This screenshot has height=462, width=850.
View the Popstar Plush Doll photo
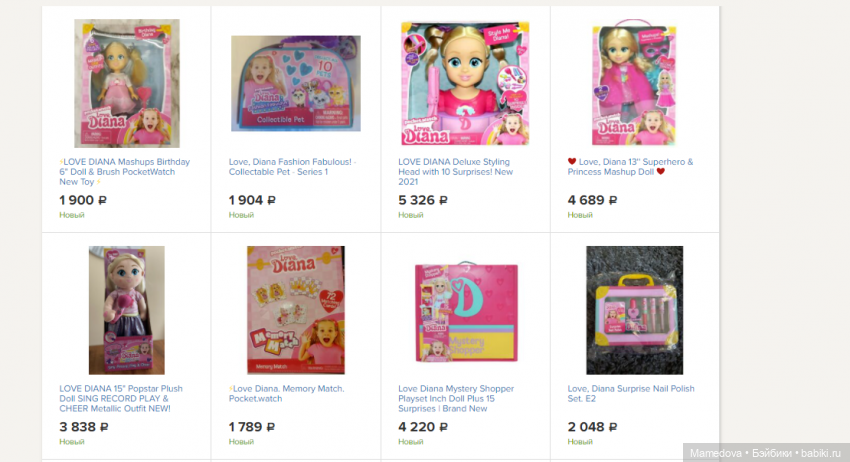(127, 310)
